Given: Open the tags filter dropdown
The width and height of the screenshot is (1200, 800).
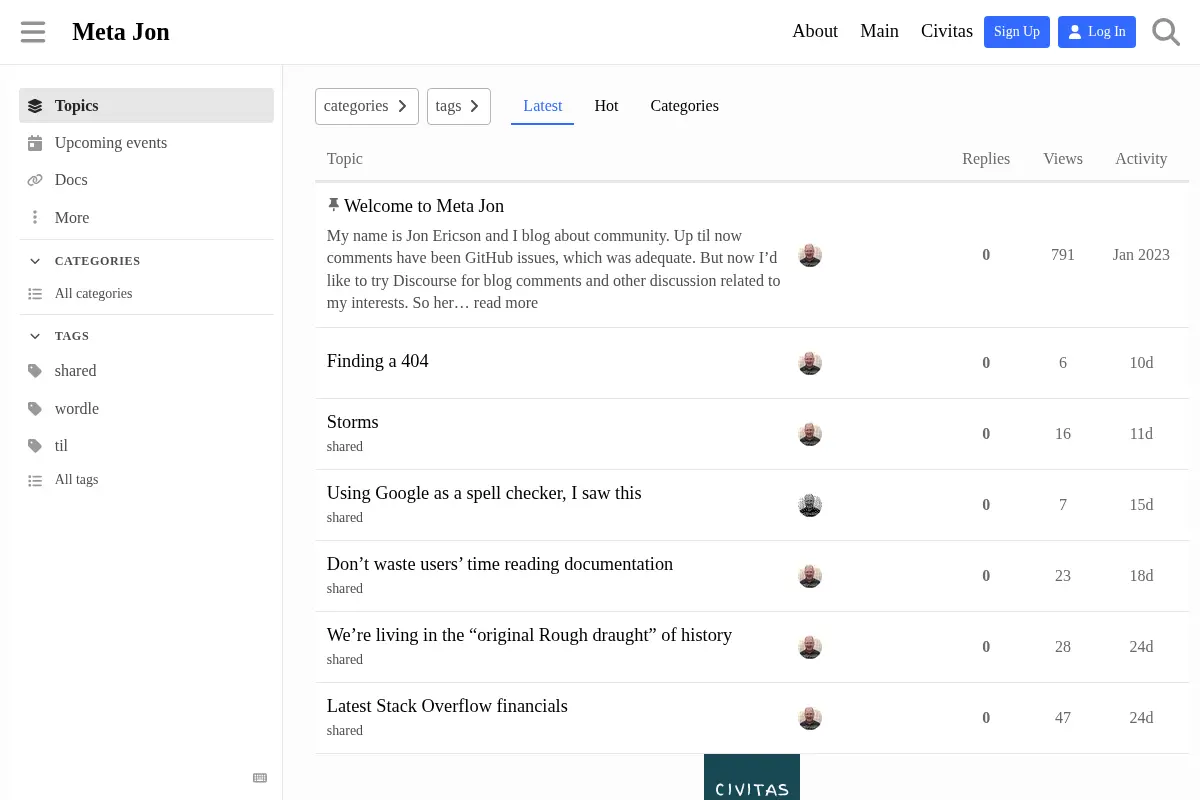Looking at the screenshot, I should click(x=459, y=106).
